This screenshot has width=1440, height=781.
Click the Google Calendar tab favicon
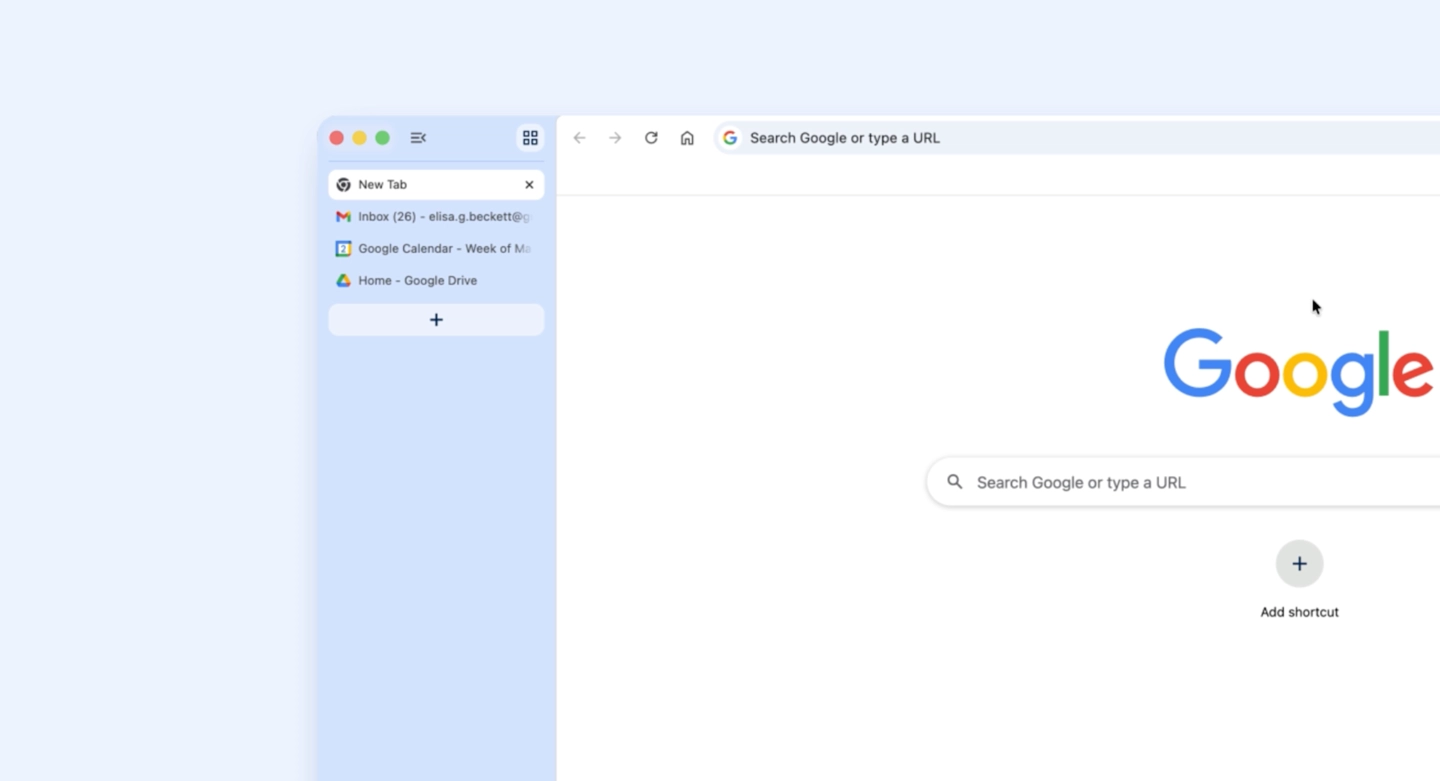[x=343, y=248]
